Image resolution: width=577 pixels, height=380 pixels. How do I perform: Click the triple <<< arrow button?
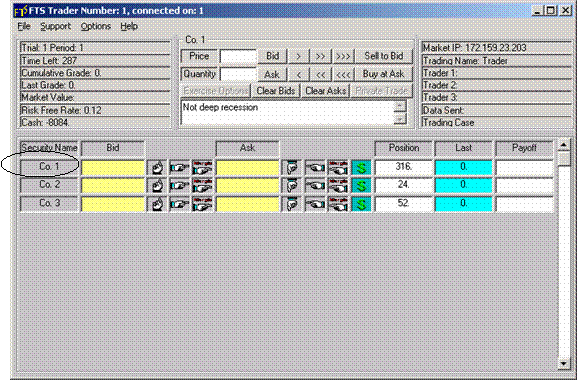click(343, 74)
